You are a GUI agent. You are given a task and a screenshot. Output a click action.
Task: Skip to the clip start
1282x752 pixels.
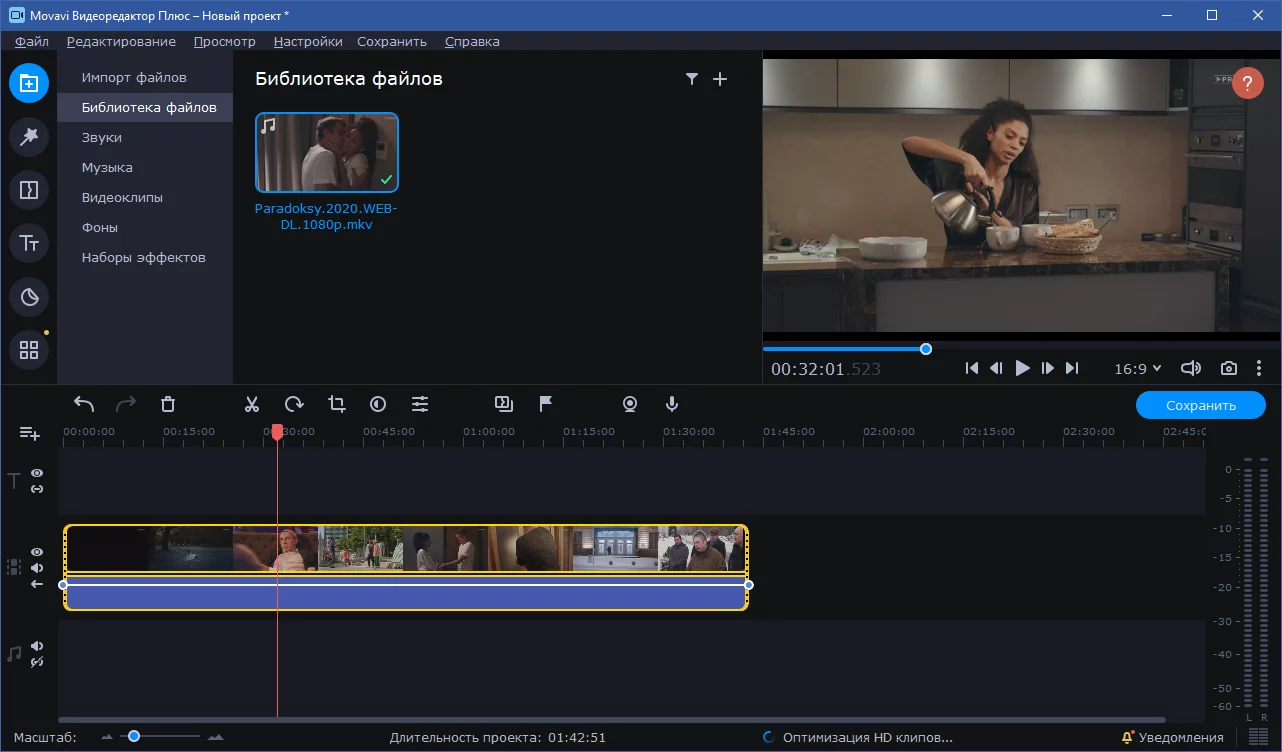pyautogui.click(x=972, y=368)
